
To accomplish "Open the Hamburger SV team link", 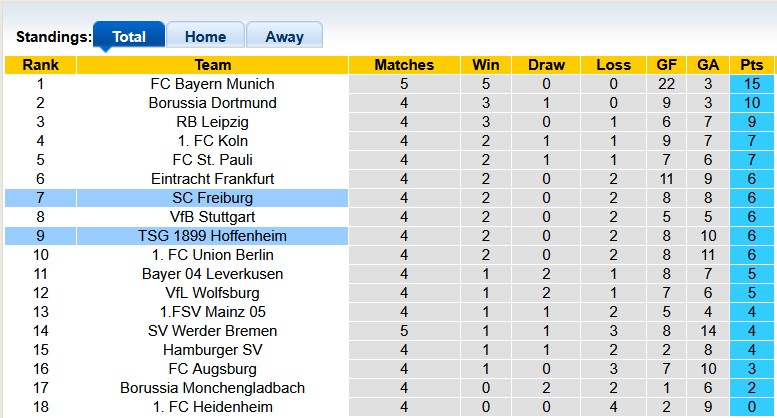I will (212, 350).
